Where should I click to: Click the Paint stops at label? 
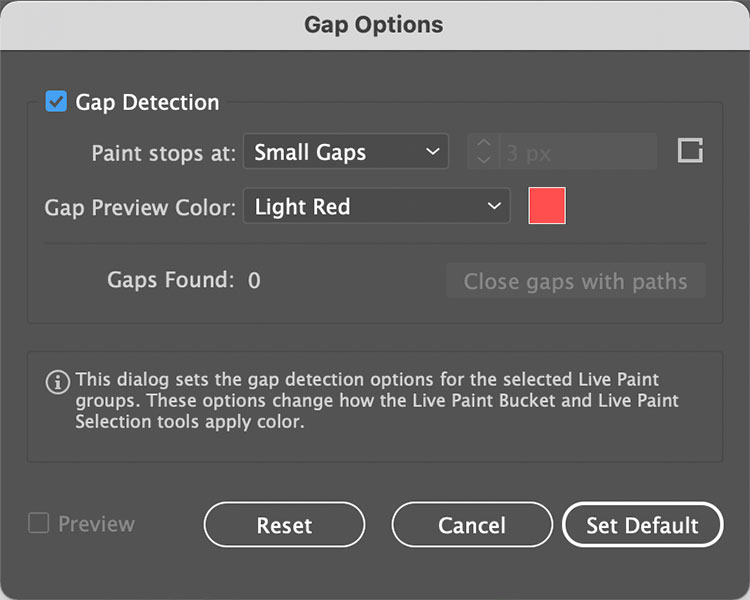[163, 153]
